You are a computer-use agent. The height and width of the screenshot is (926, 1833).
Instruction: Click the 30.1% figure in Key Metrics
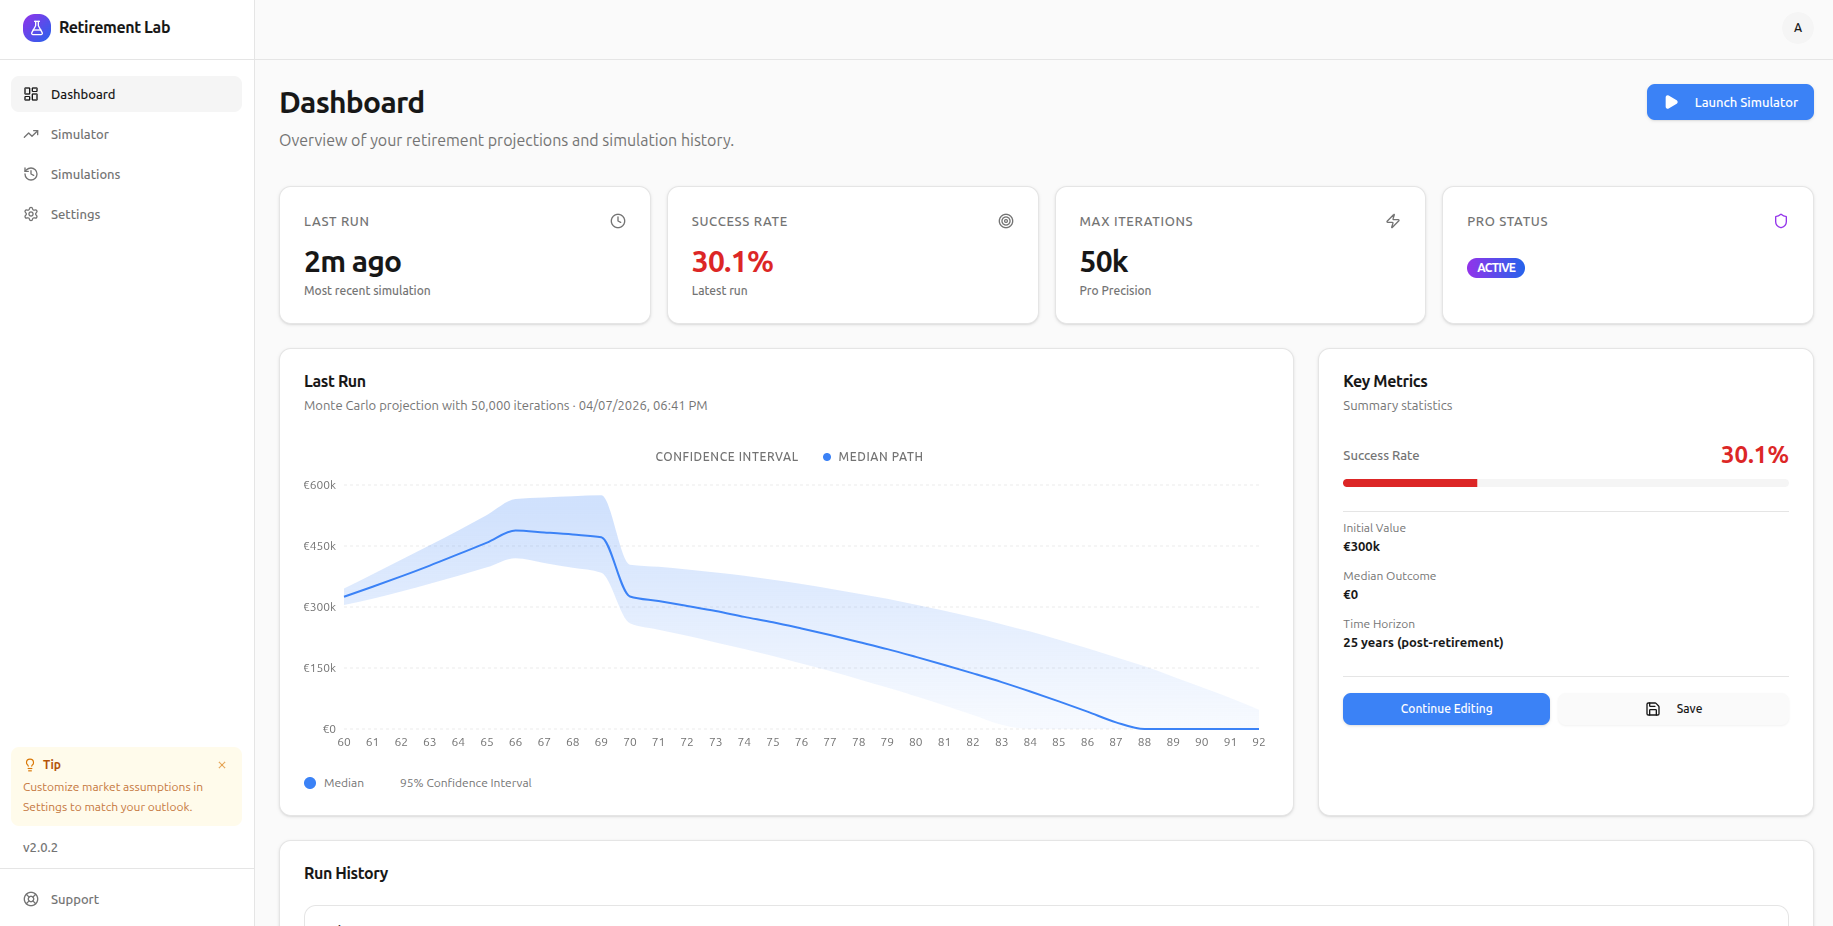(1754, 455)
